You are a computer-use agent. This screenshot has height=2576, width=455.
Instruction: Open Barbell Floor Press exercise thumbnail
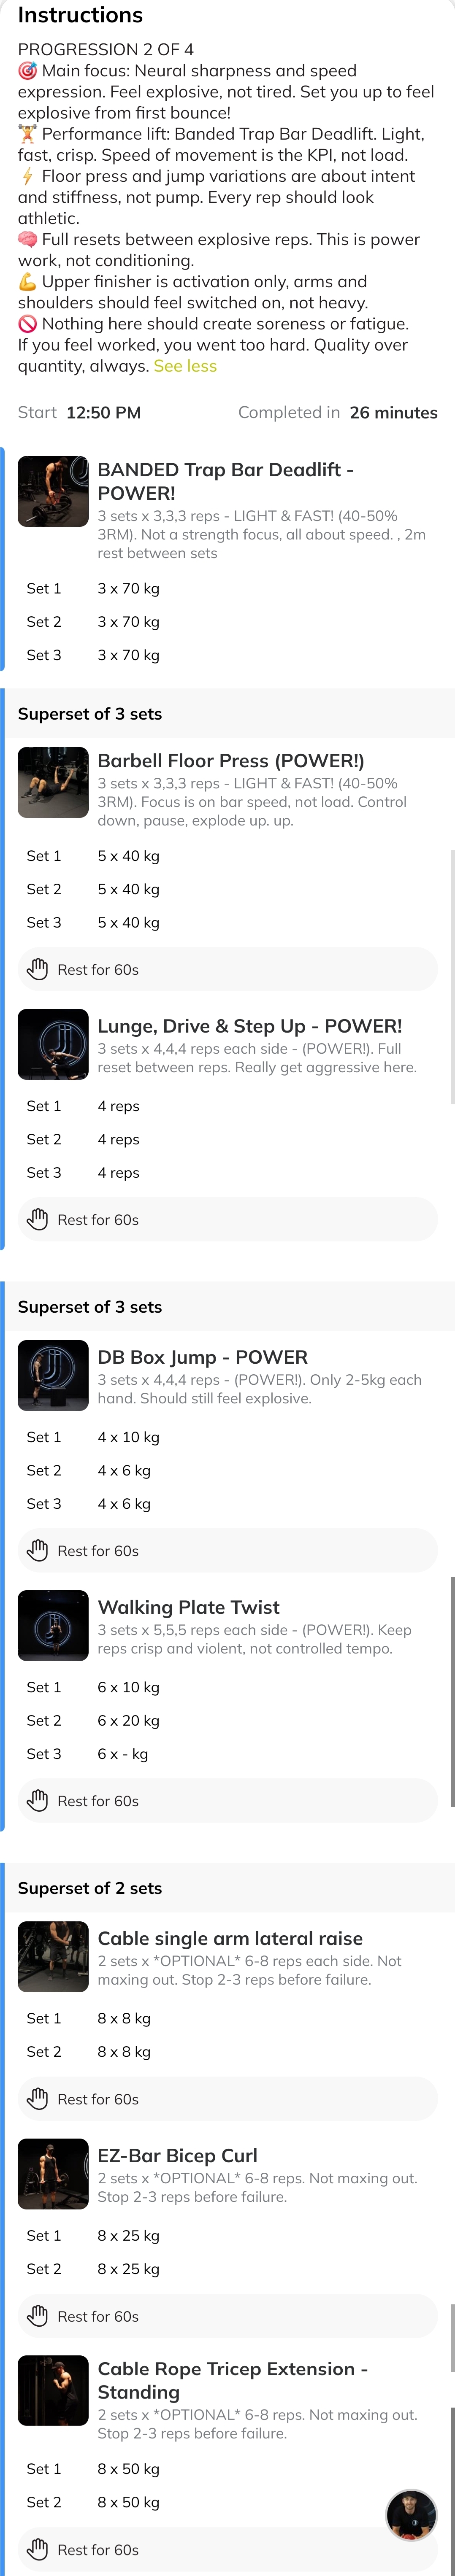coord(53,782)
